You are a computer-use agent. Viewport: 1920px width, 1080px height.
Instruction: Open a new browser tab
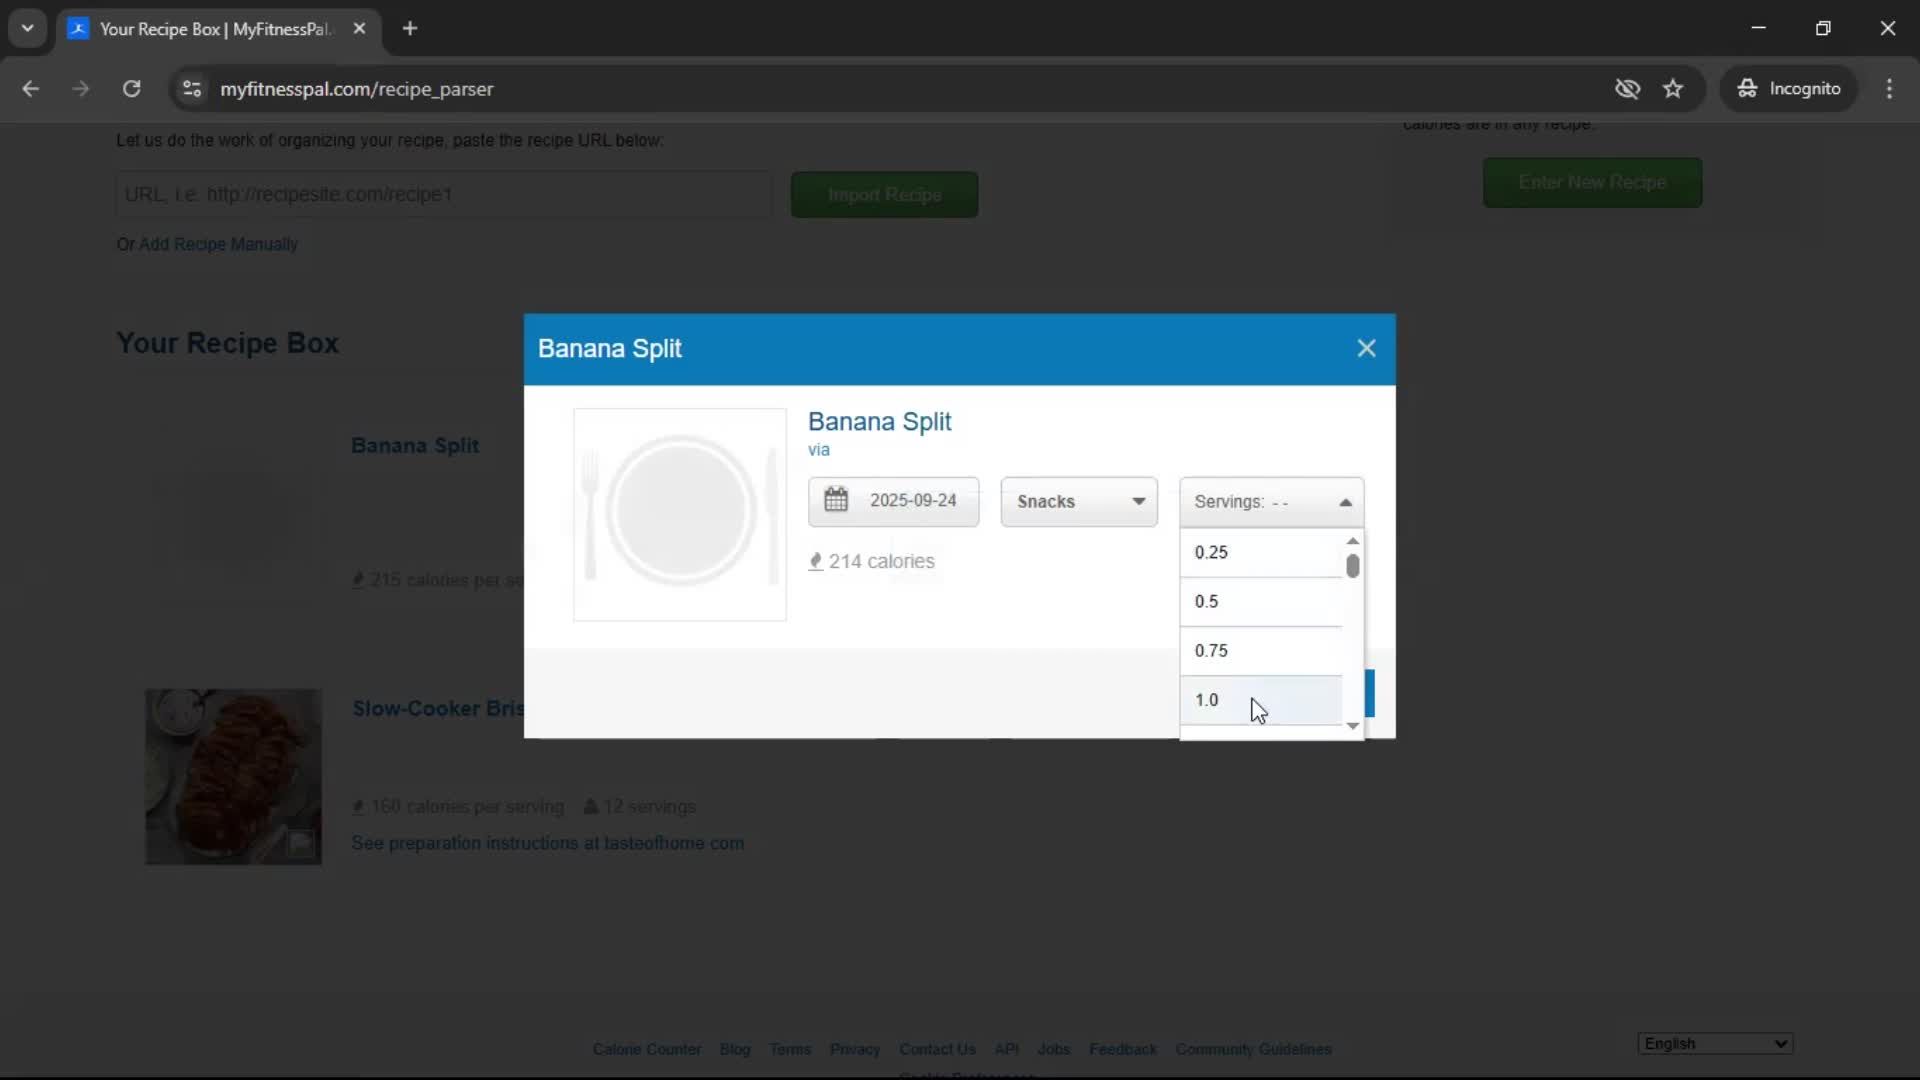click(410, 29)
